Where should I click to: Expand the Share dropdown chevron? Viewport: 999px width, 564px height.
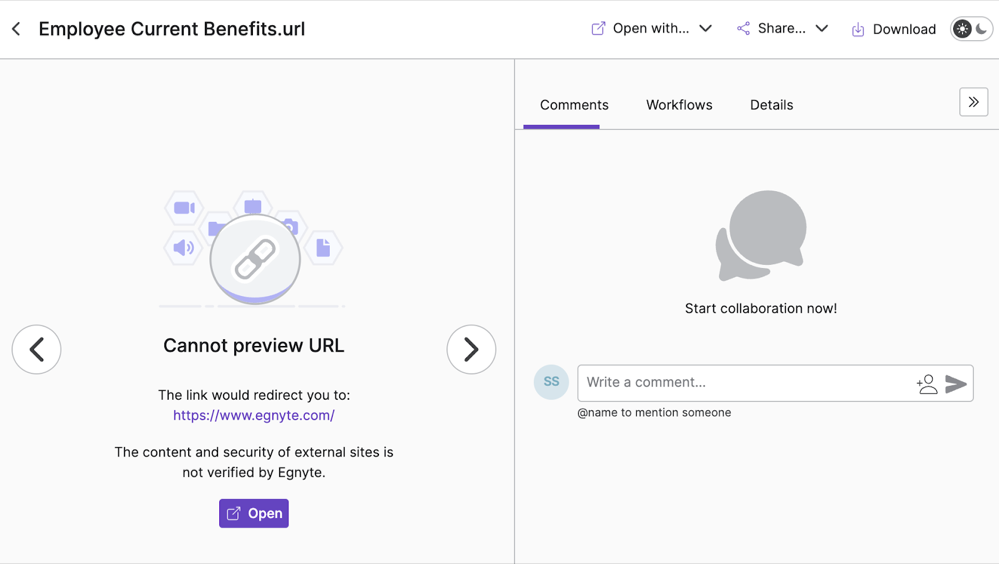822,29
